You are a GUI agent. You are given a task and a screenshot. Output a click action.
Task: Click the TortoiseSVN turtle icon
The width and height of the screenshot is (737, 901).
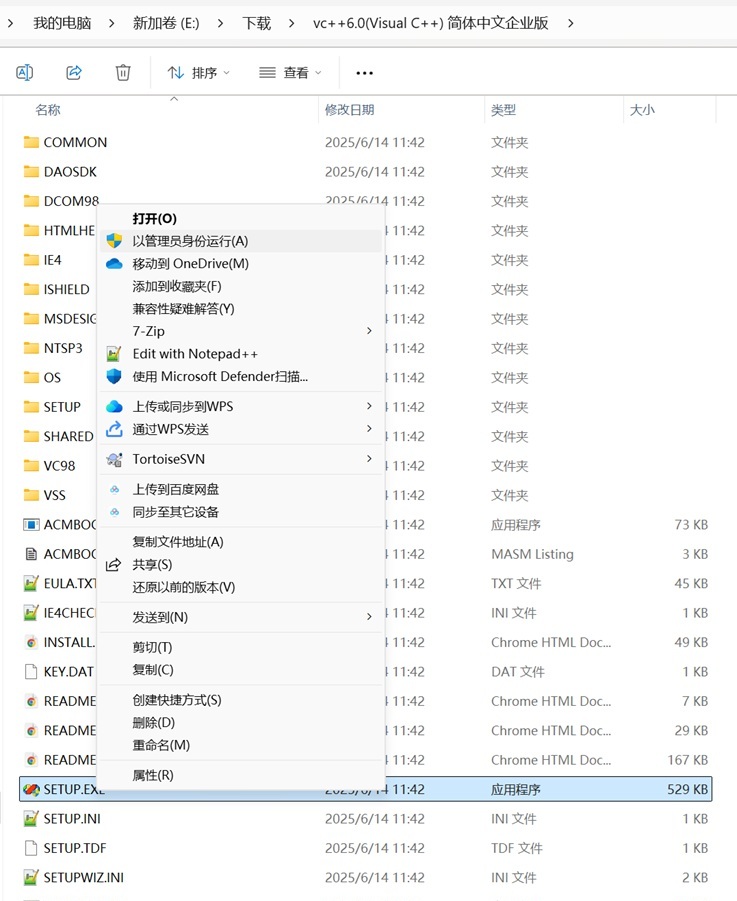click(114, 459)
